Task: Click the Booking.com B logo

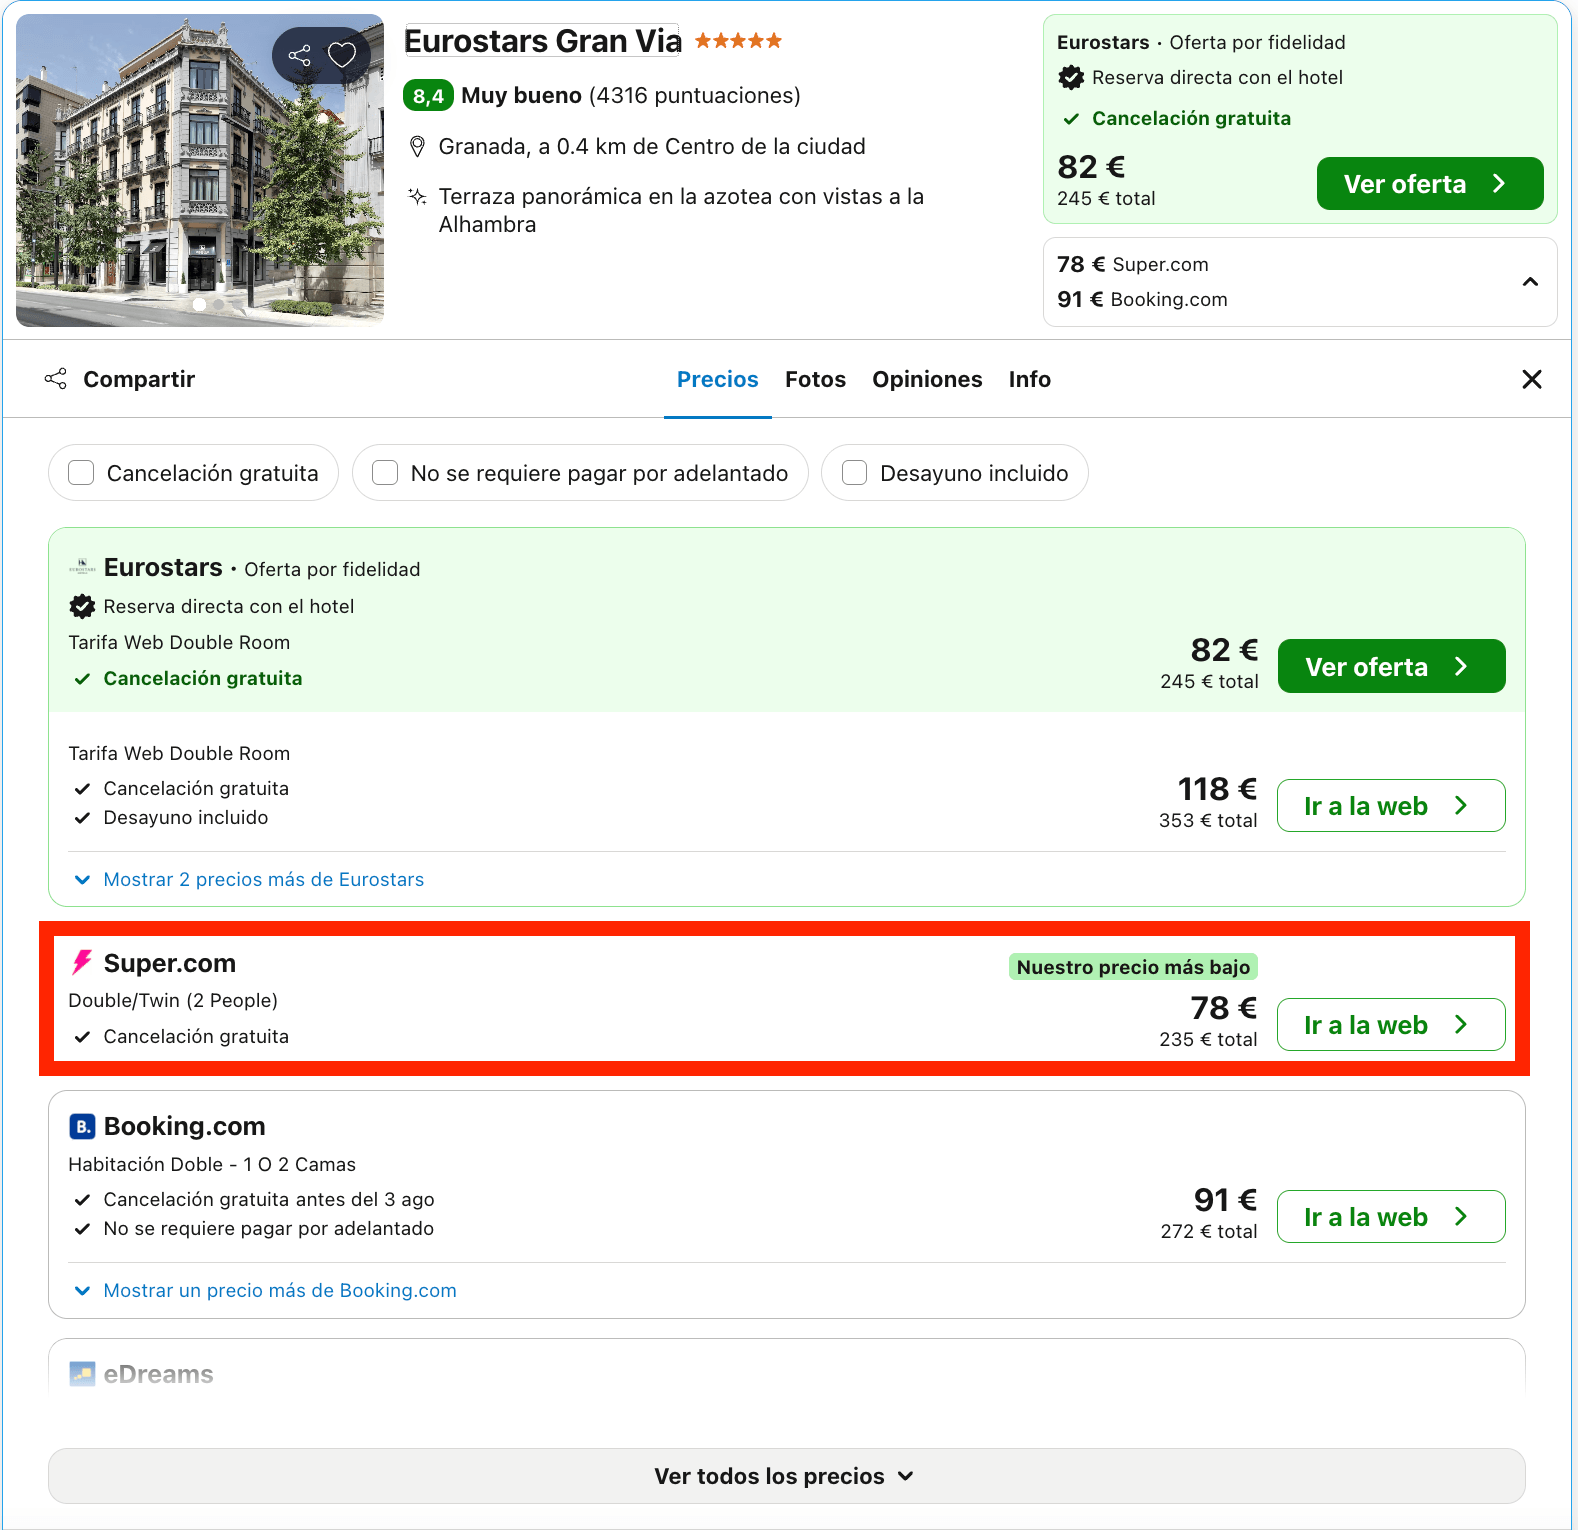Action: tap(82, 1126)
